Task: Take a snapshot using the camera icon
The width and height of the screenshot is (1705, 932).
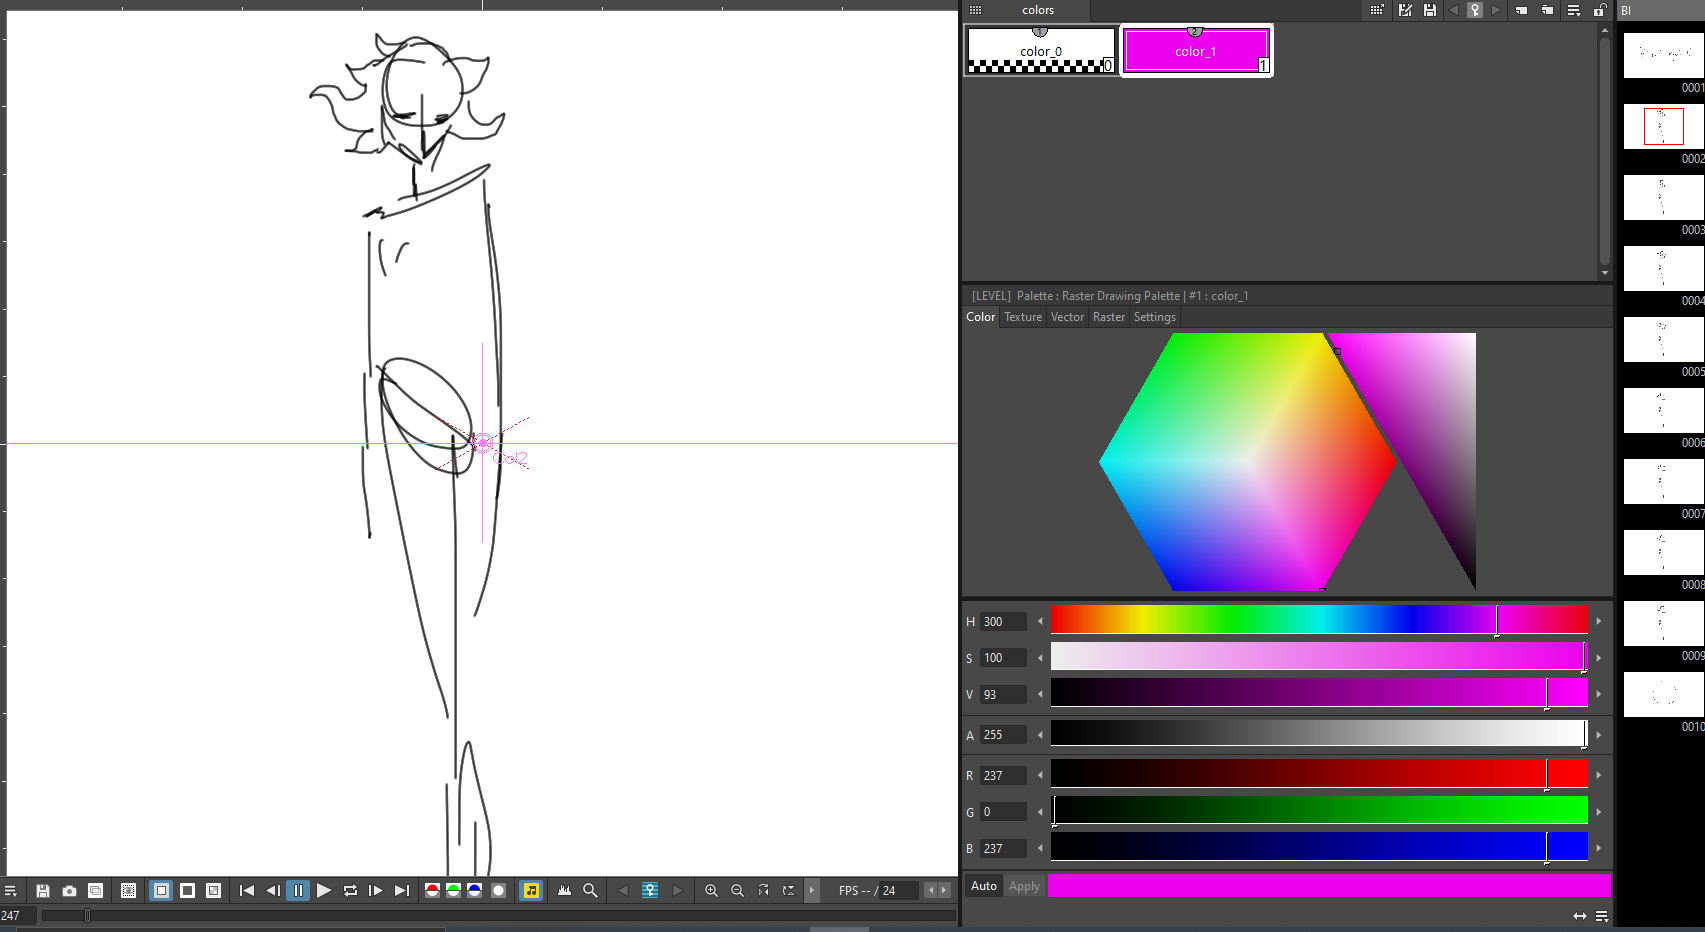Action: coord(68,890)
